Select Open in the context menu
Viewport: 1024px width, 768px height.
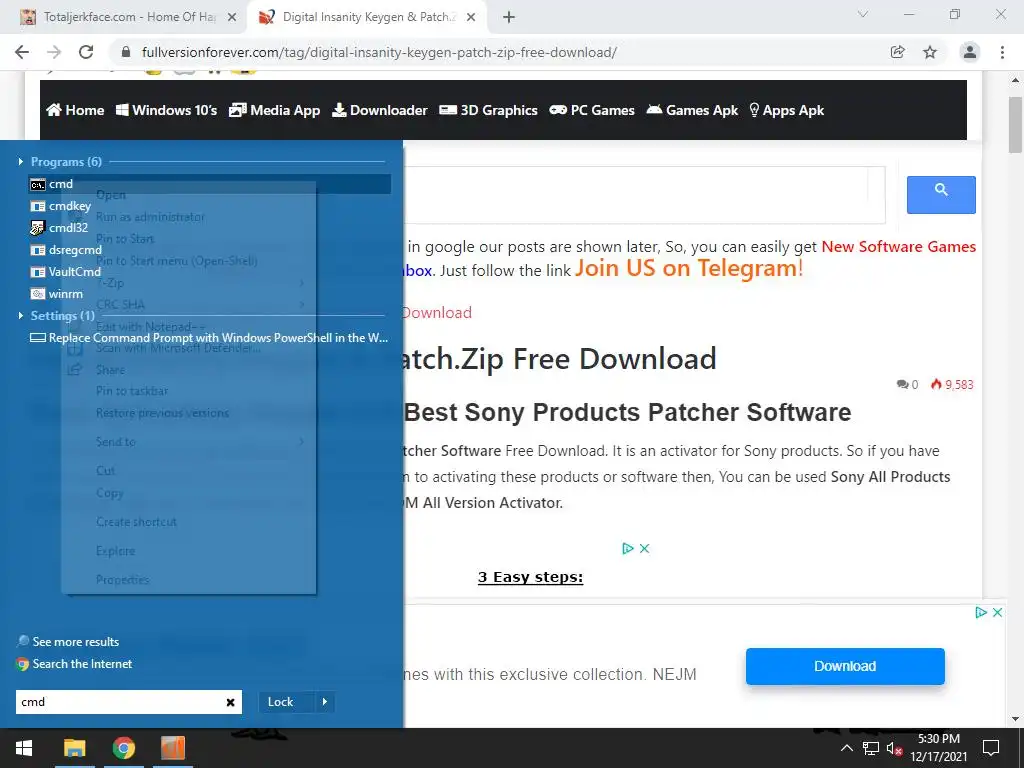click(110, 195)
